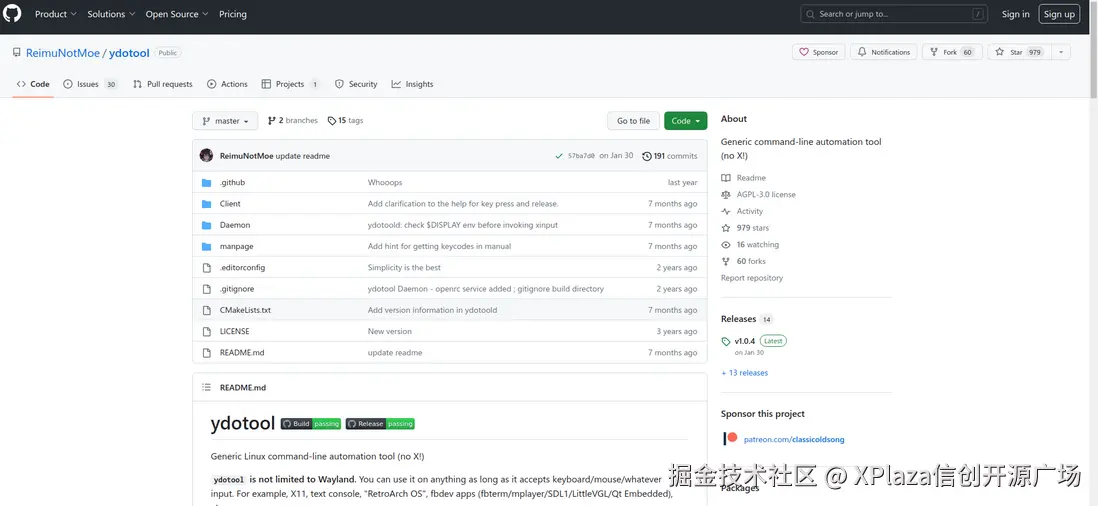1098x506 pixels.
Task: Open the .github folder icon
Action: (207, 183)
